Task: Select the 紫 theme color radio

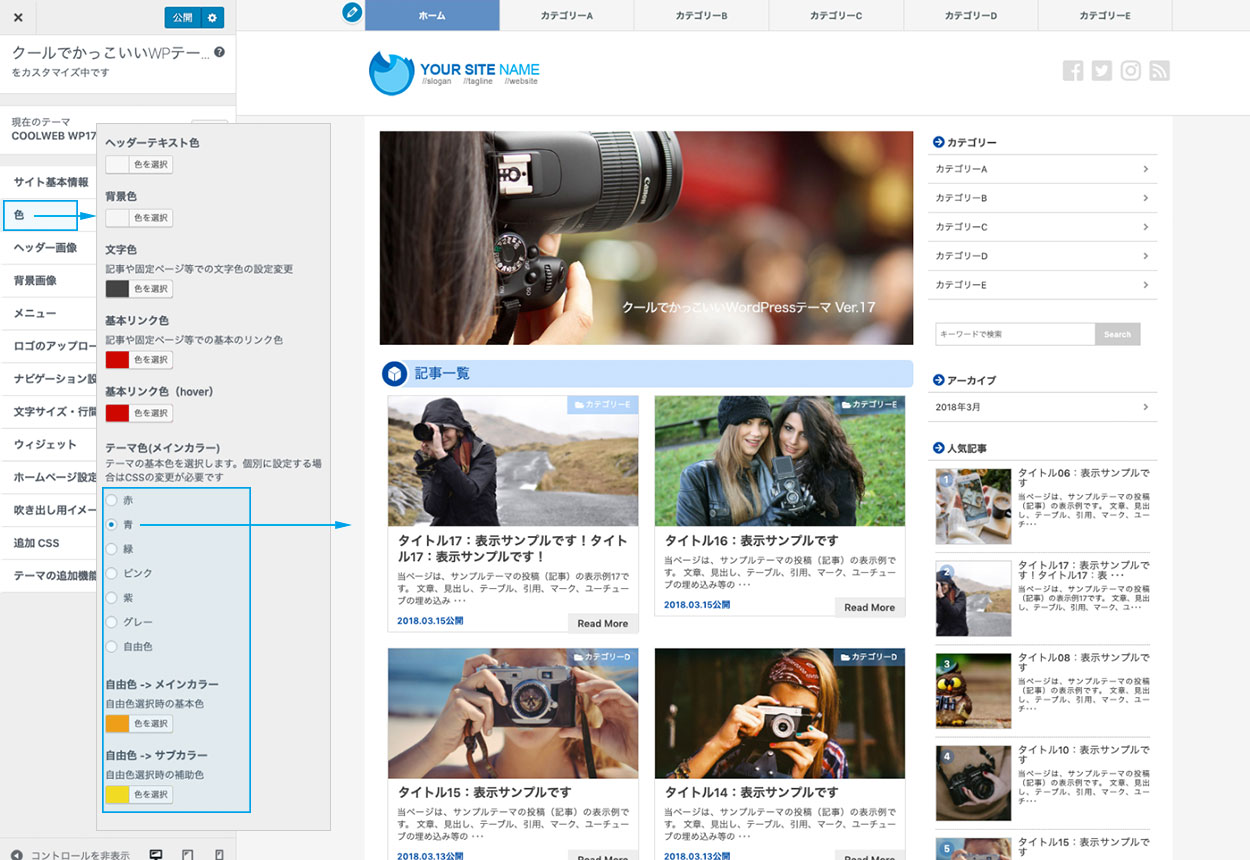Action: (112, 598)
